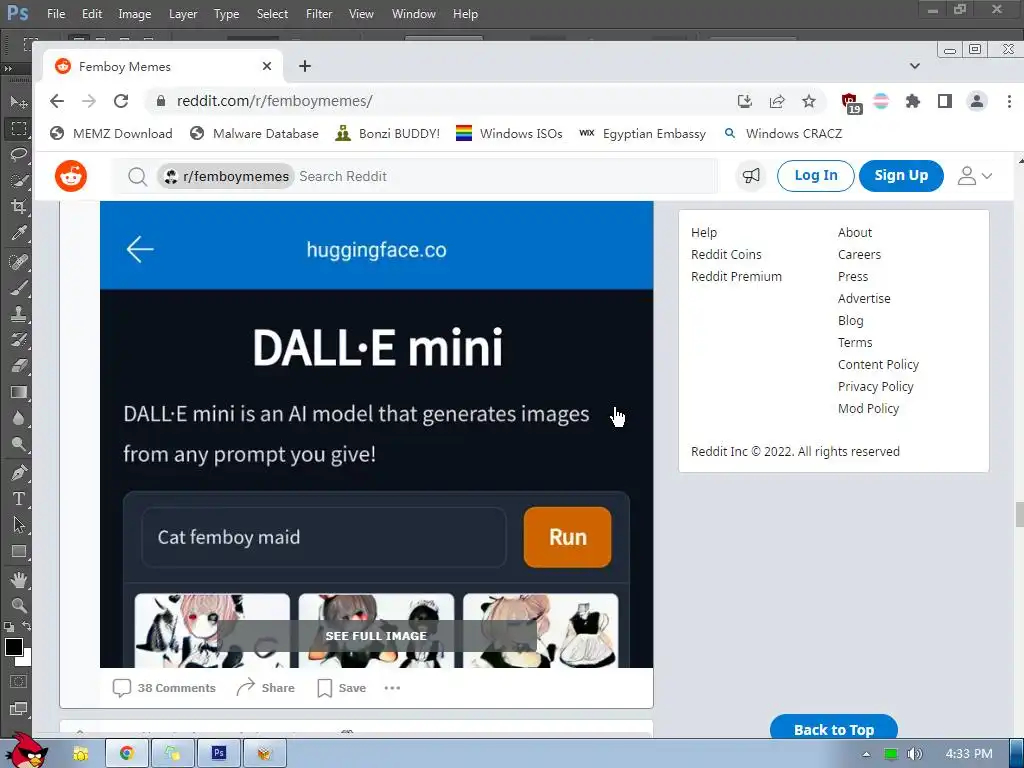Image resolution: width=1024 pixels, height=768 pixels.
Task: Select the Blur tool
Action: pos(18,418)
